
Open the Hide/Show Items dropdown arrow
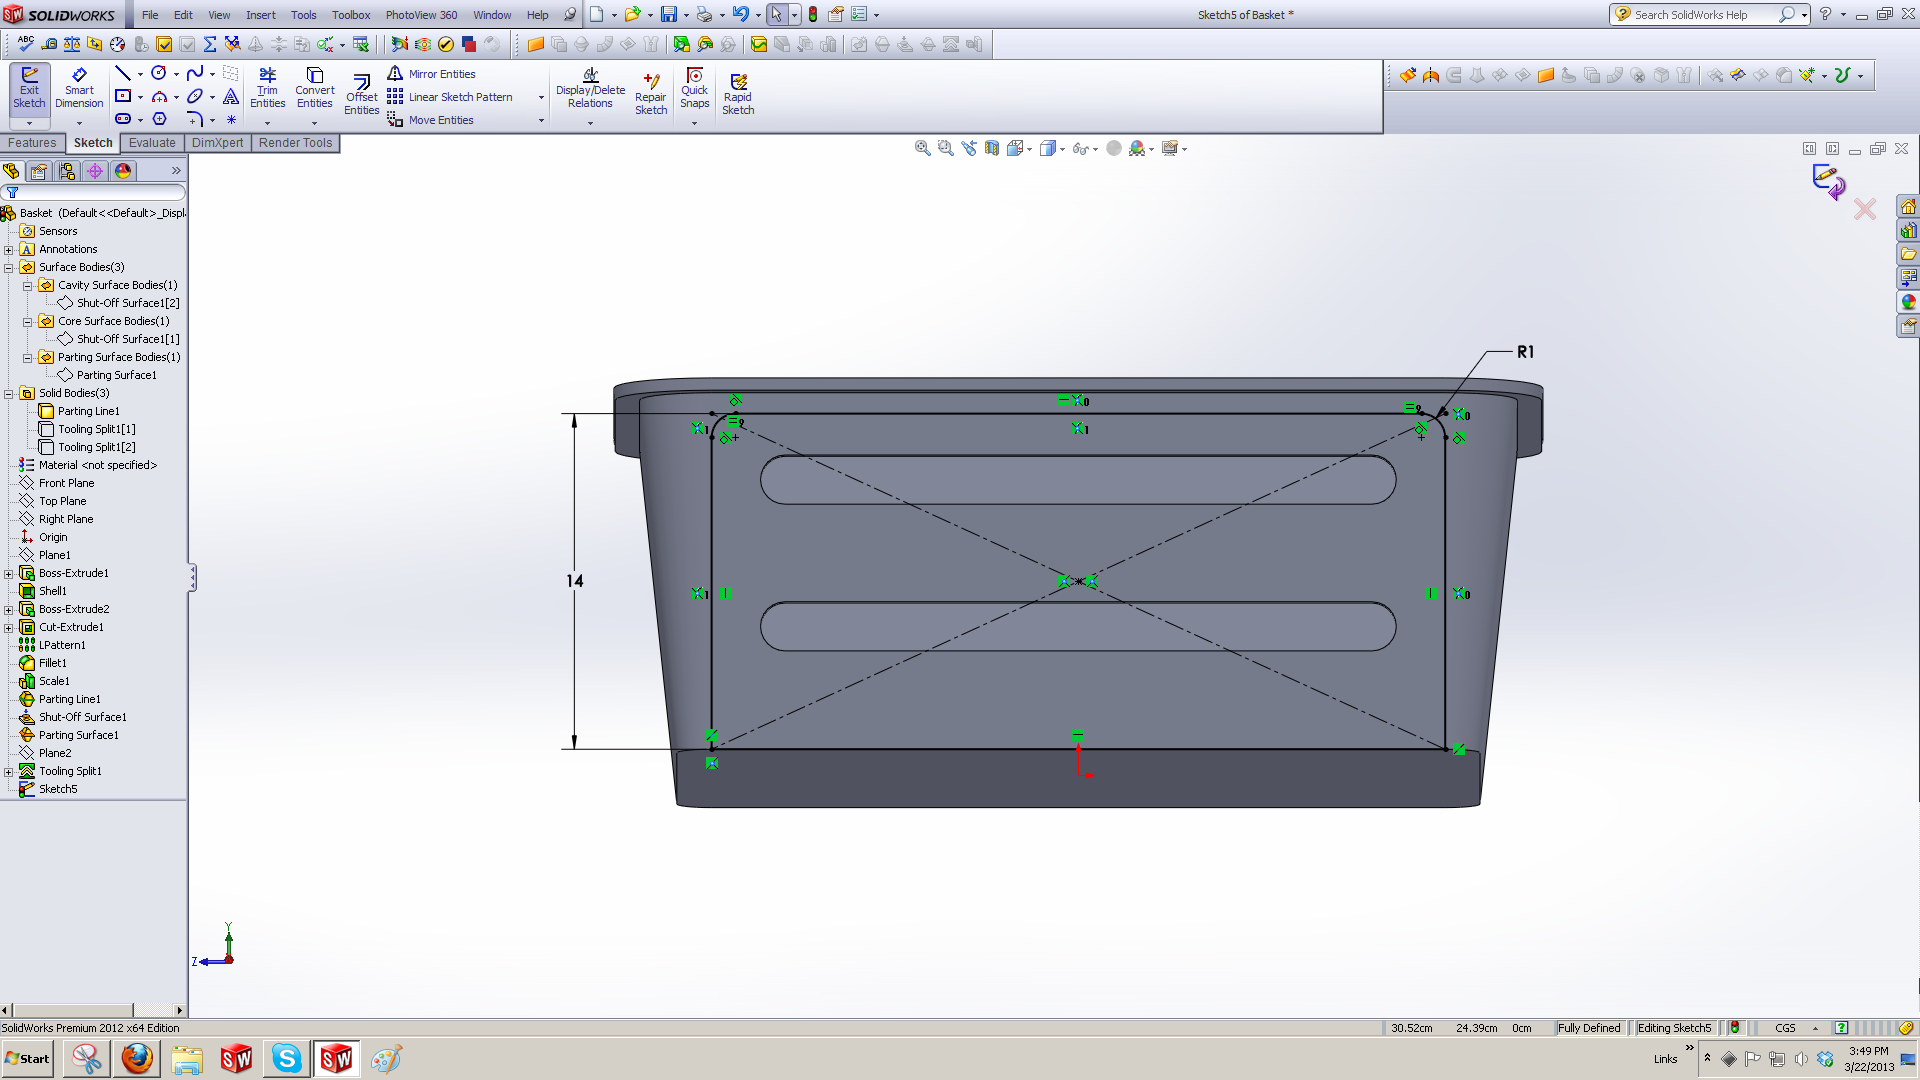pyautogui.click(x=1096, y=149)
